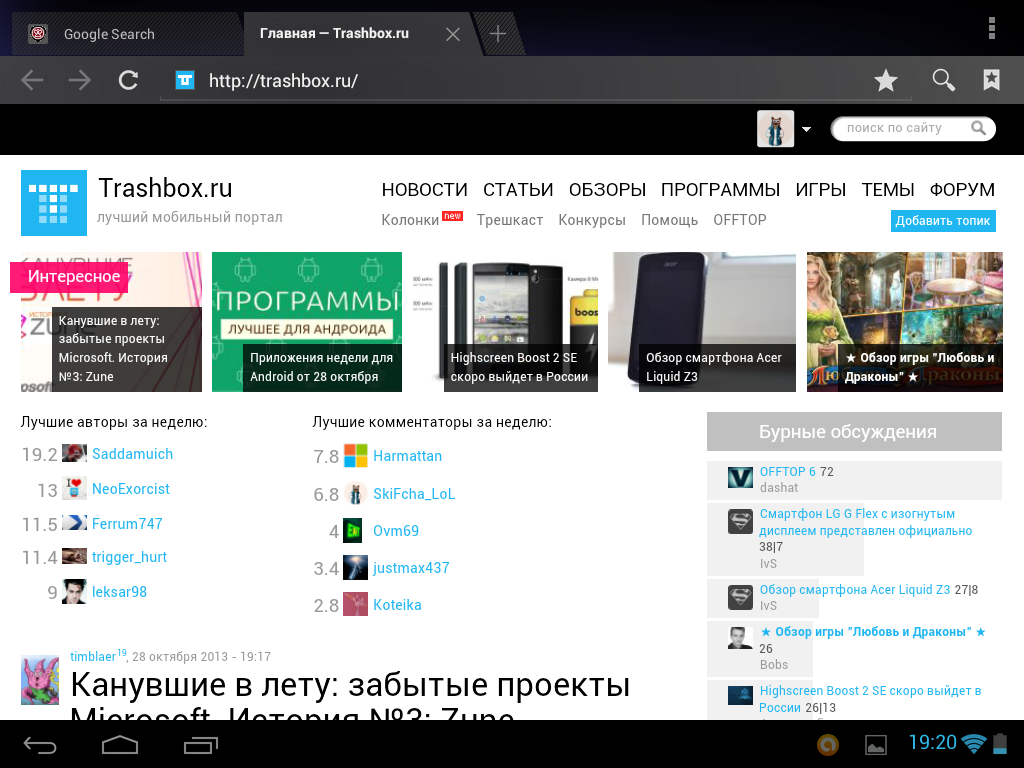
Task: Open LG G Flex discussion link
Action: (865, 522)
